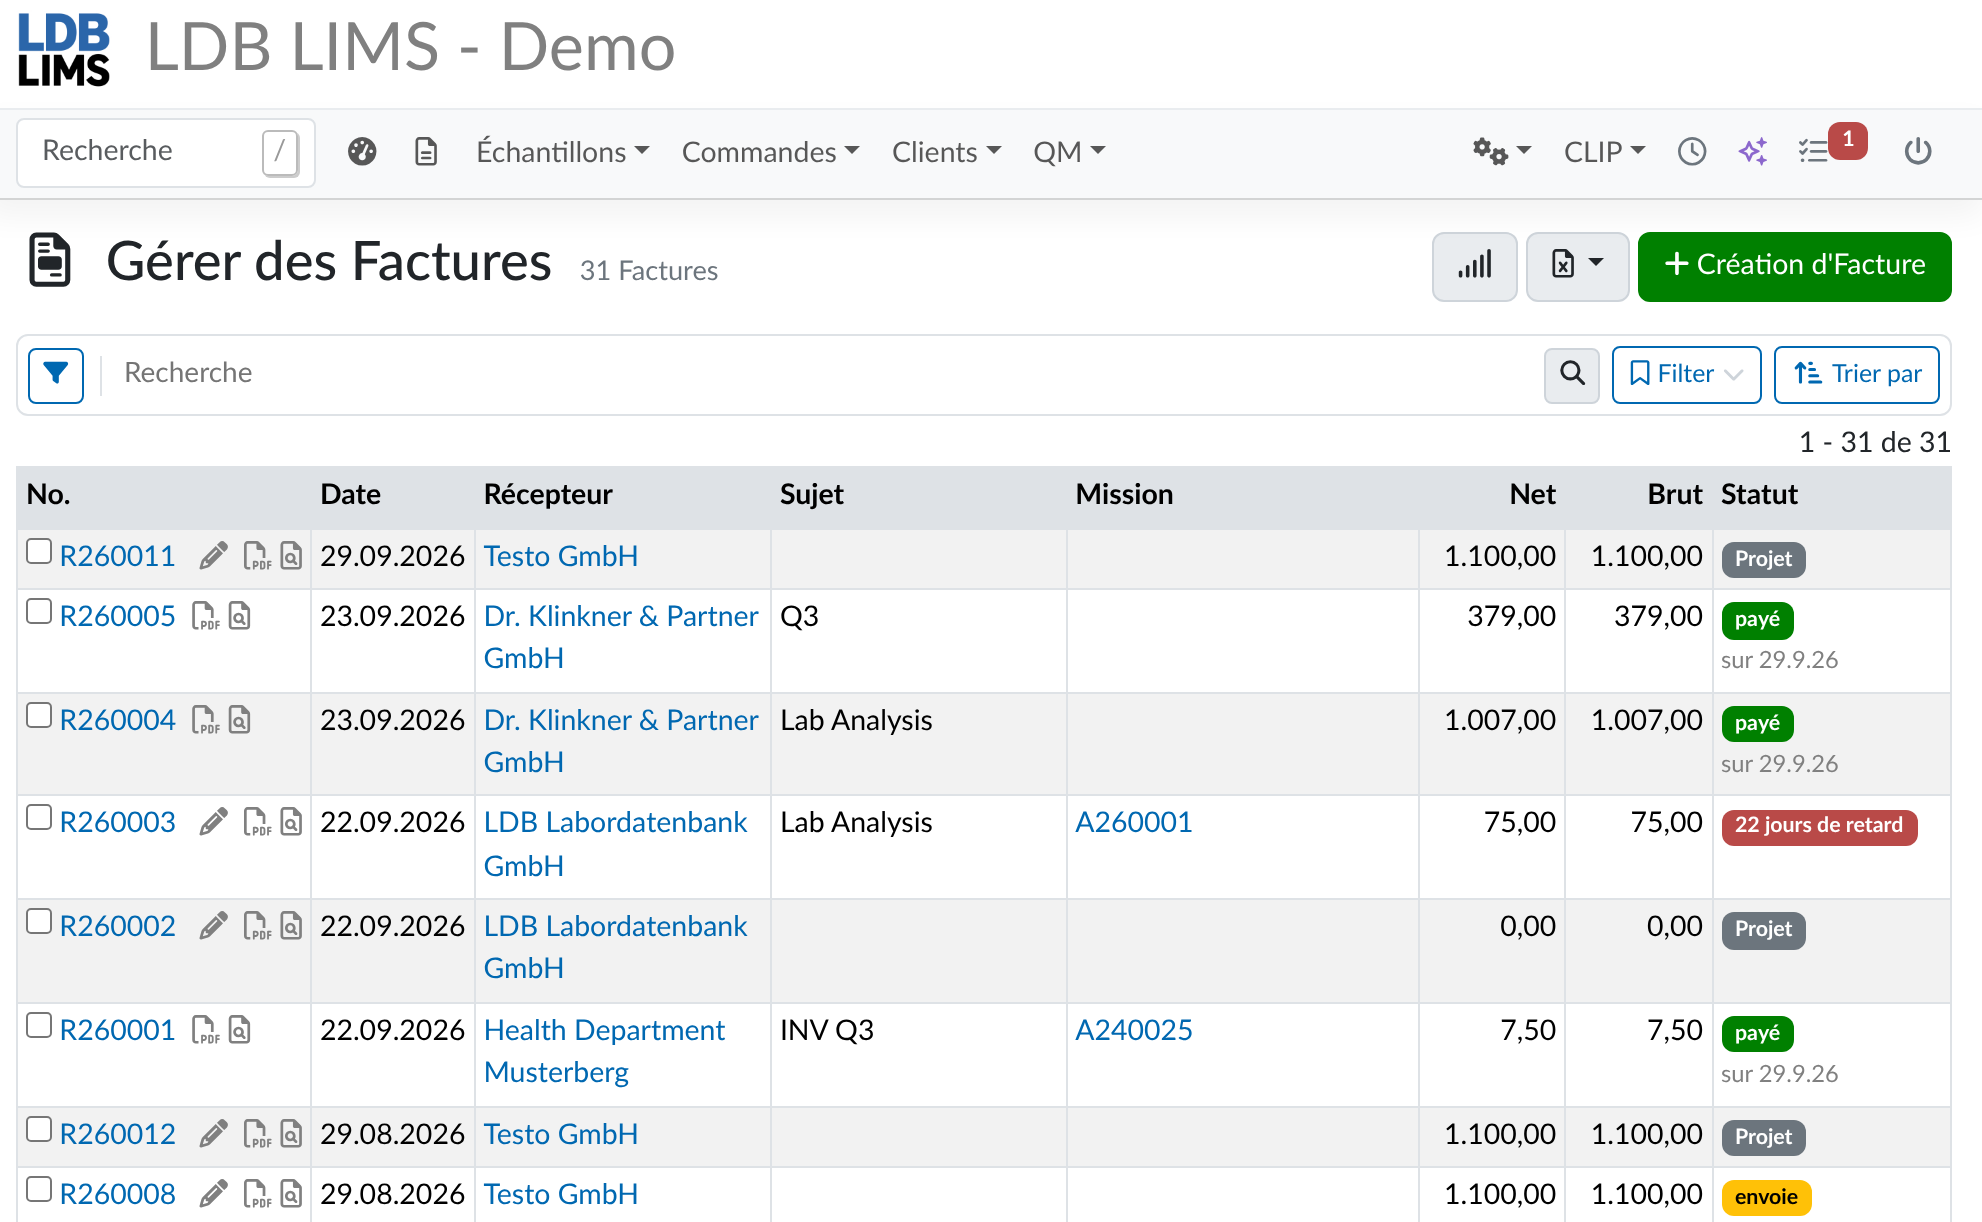Screen dimensions: 1982x1222
Task: Open the Commandes menu
Action: [771, 152]
